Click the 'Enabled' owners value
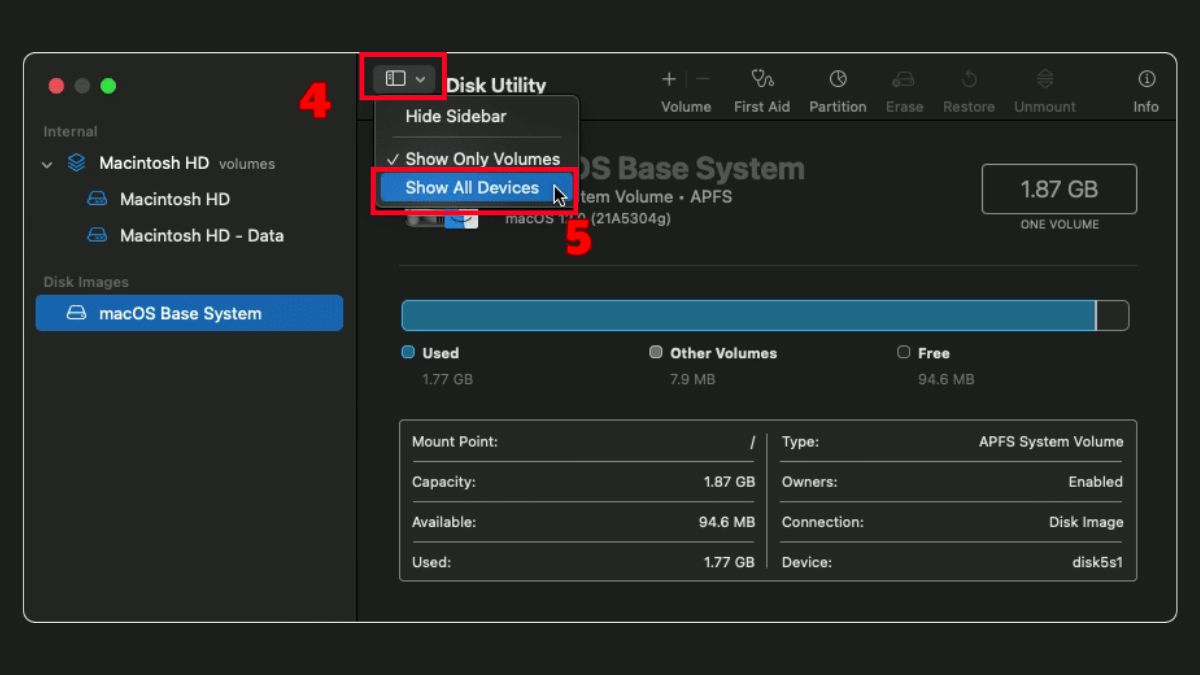This screenshot has width=1200, height=675. (1095, 481)
